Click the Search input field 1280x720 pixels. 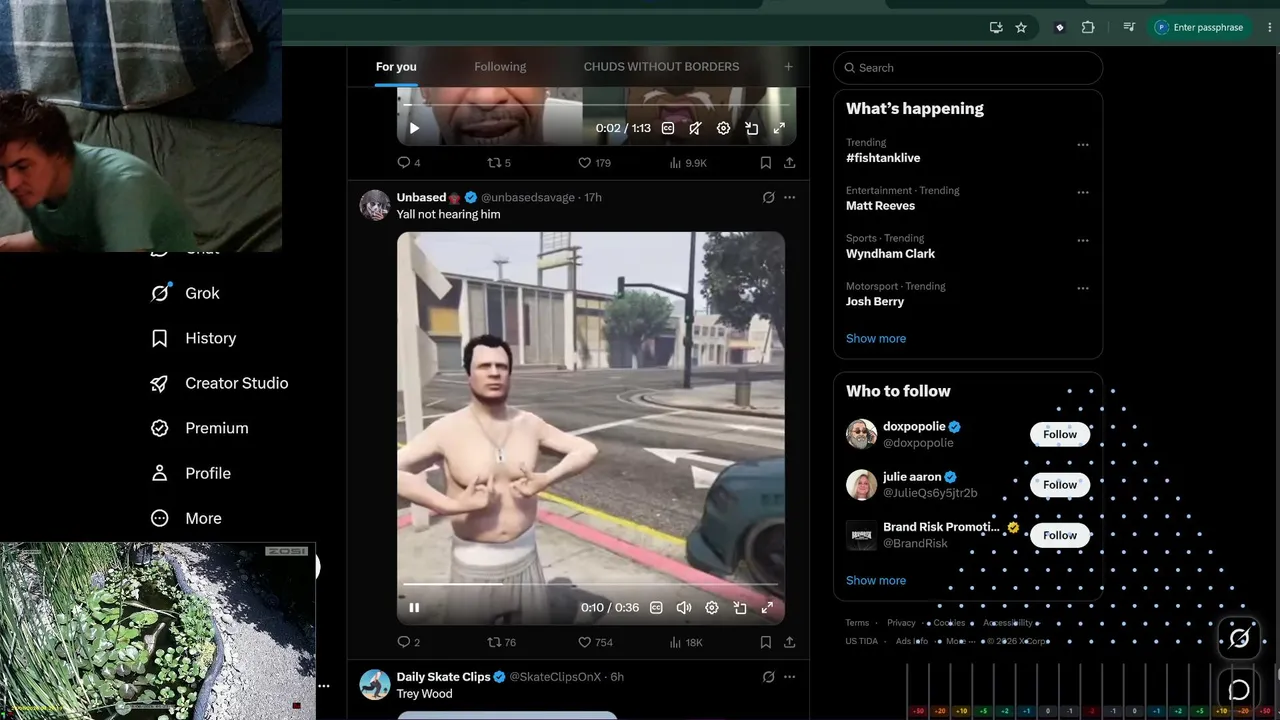968,68
